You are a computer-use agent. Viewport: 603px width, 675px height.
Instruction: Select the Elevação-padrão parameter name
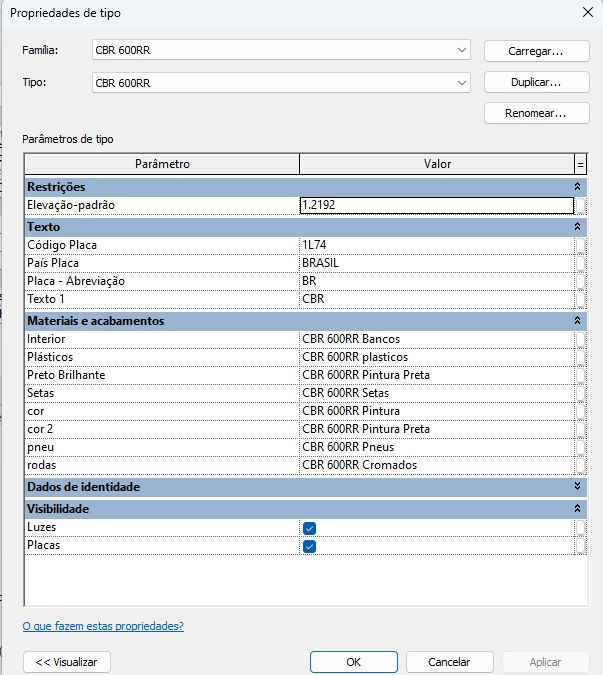(x=162, y=205)
